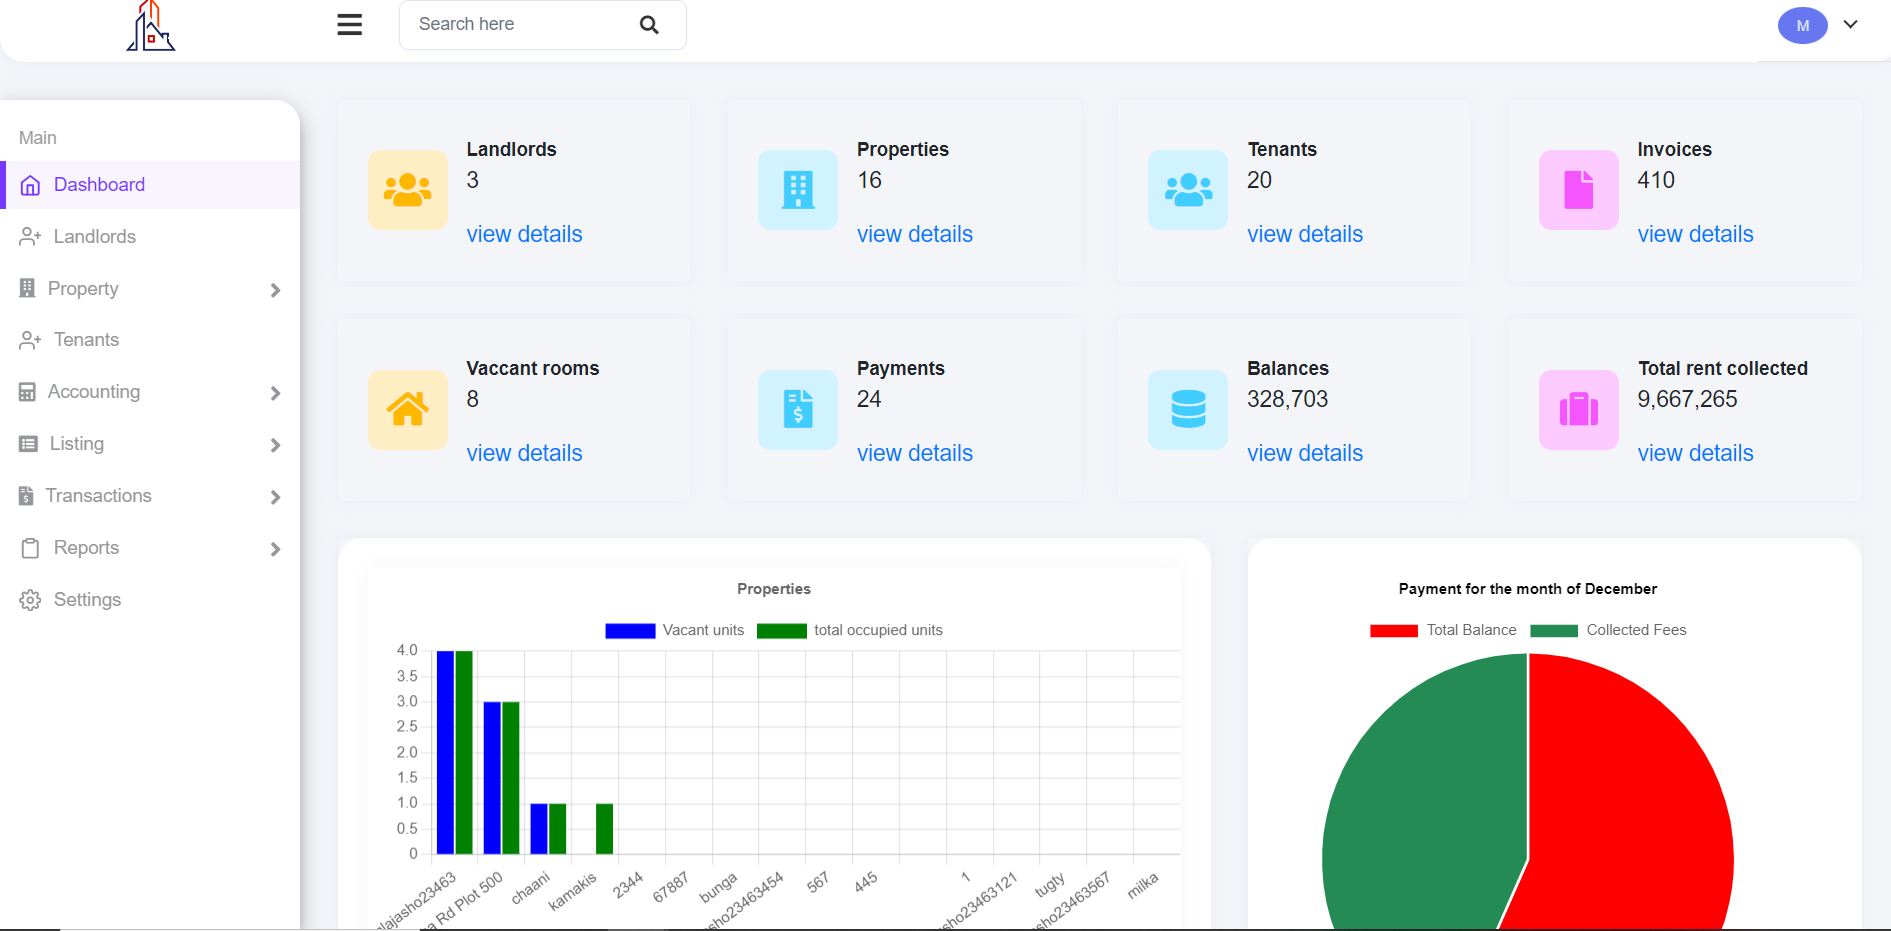1891x931 pixels.
Task: Toggle the green Collected Fees legend swatch
Action: 1554,631
